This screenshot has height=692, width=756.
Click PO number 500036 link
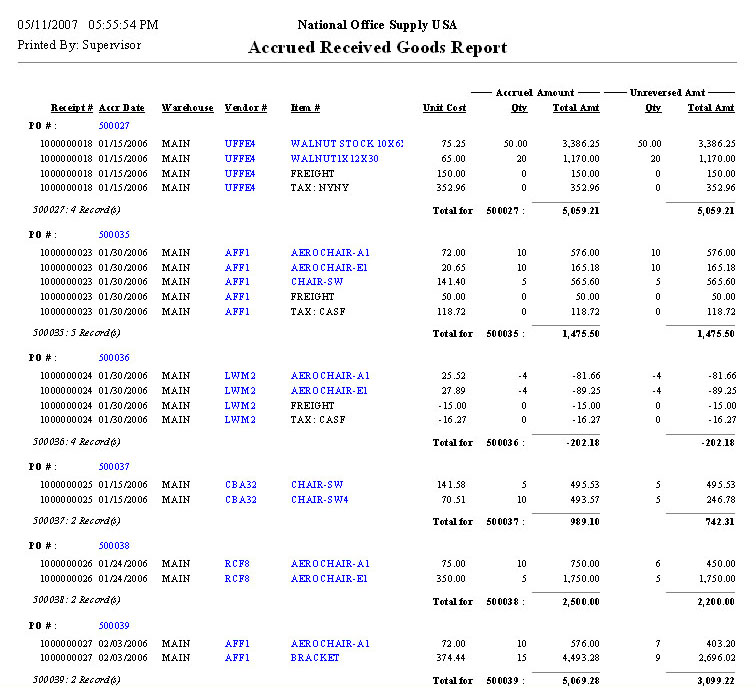pos(114,358)
